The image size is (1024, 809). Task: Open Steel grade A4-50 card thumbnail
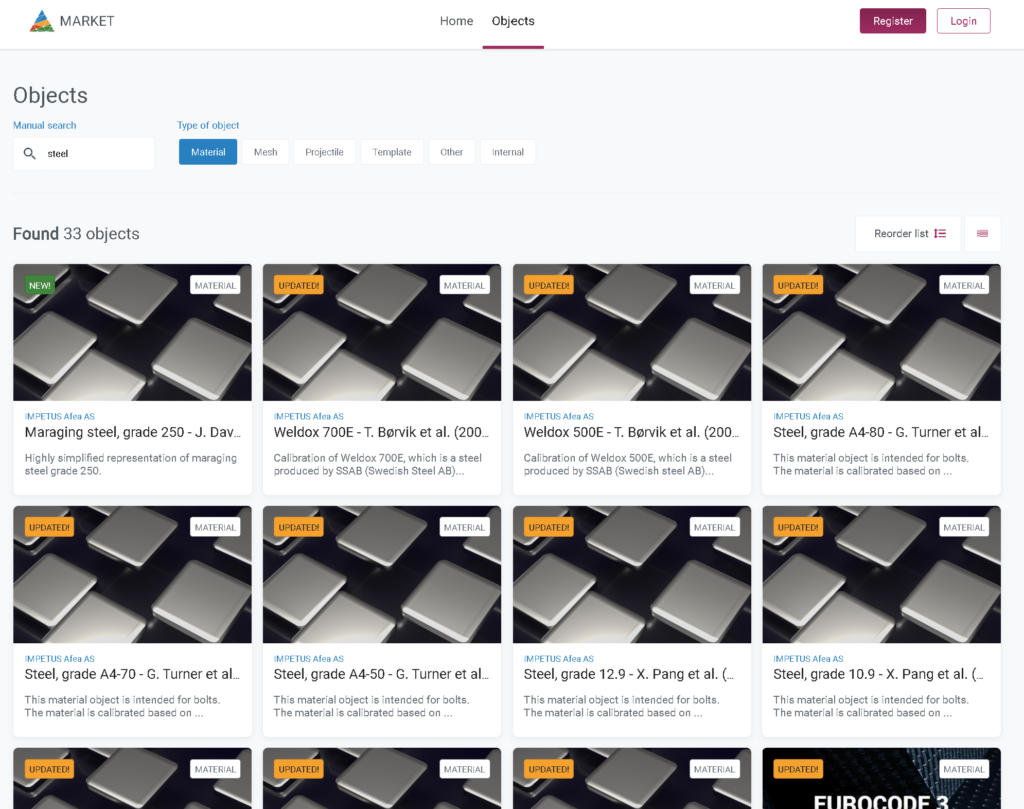(382, 575)
